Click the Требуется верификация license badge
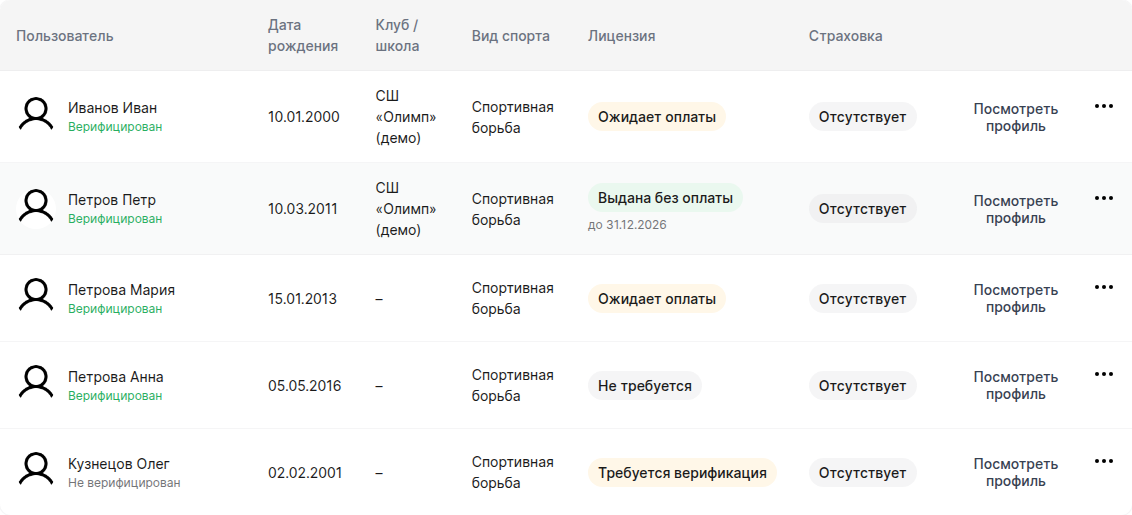The image size is (1132, 515). [682, 473]
